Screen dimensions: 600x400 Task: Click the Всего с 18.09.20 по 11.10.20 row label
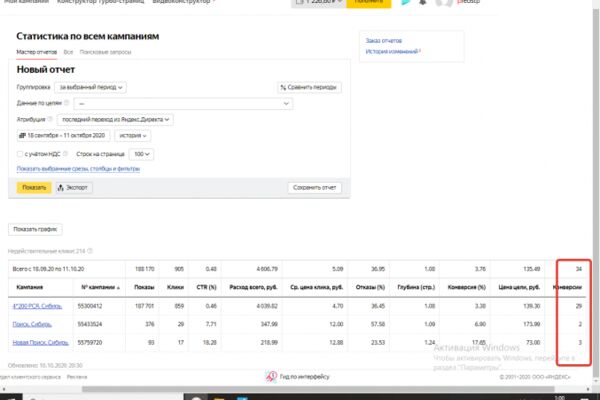(48, 269)
